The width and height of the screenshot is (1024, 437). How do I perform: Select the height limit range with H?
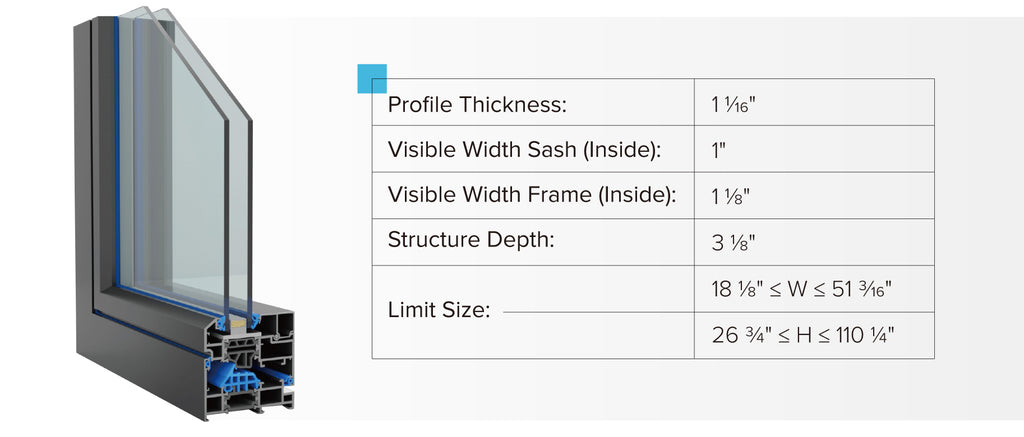[802, 335]
